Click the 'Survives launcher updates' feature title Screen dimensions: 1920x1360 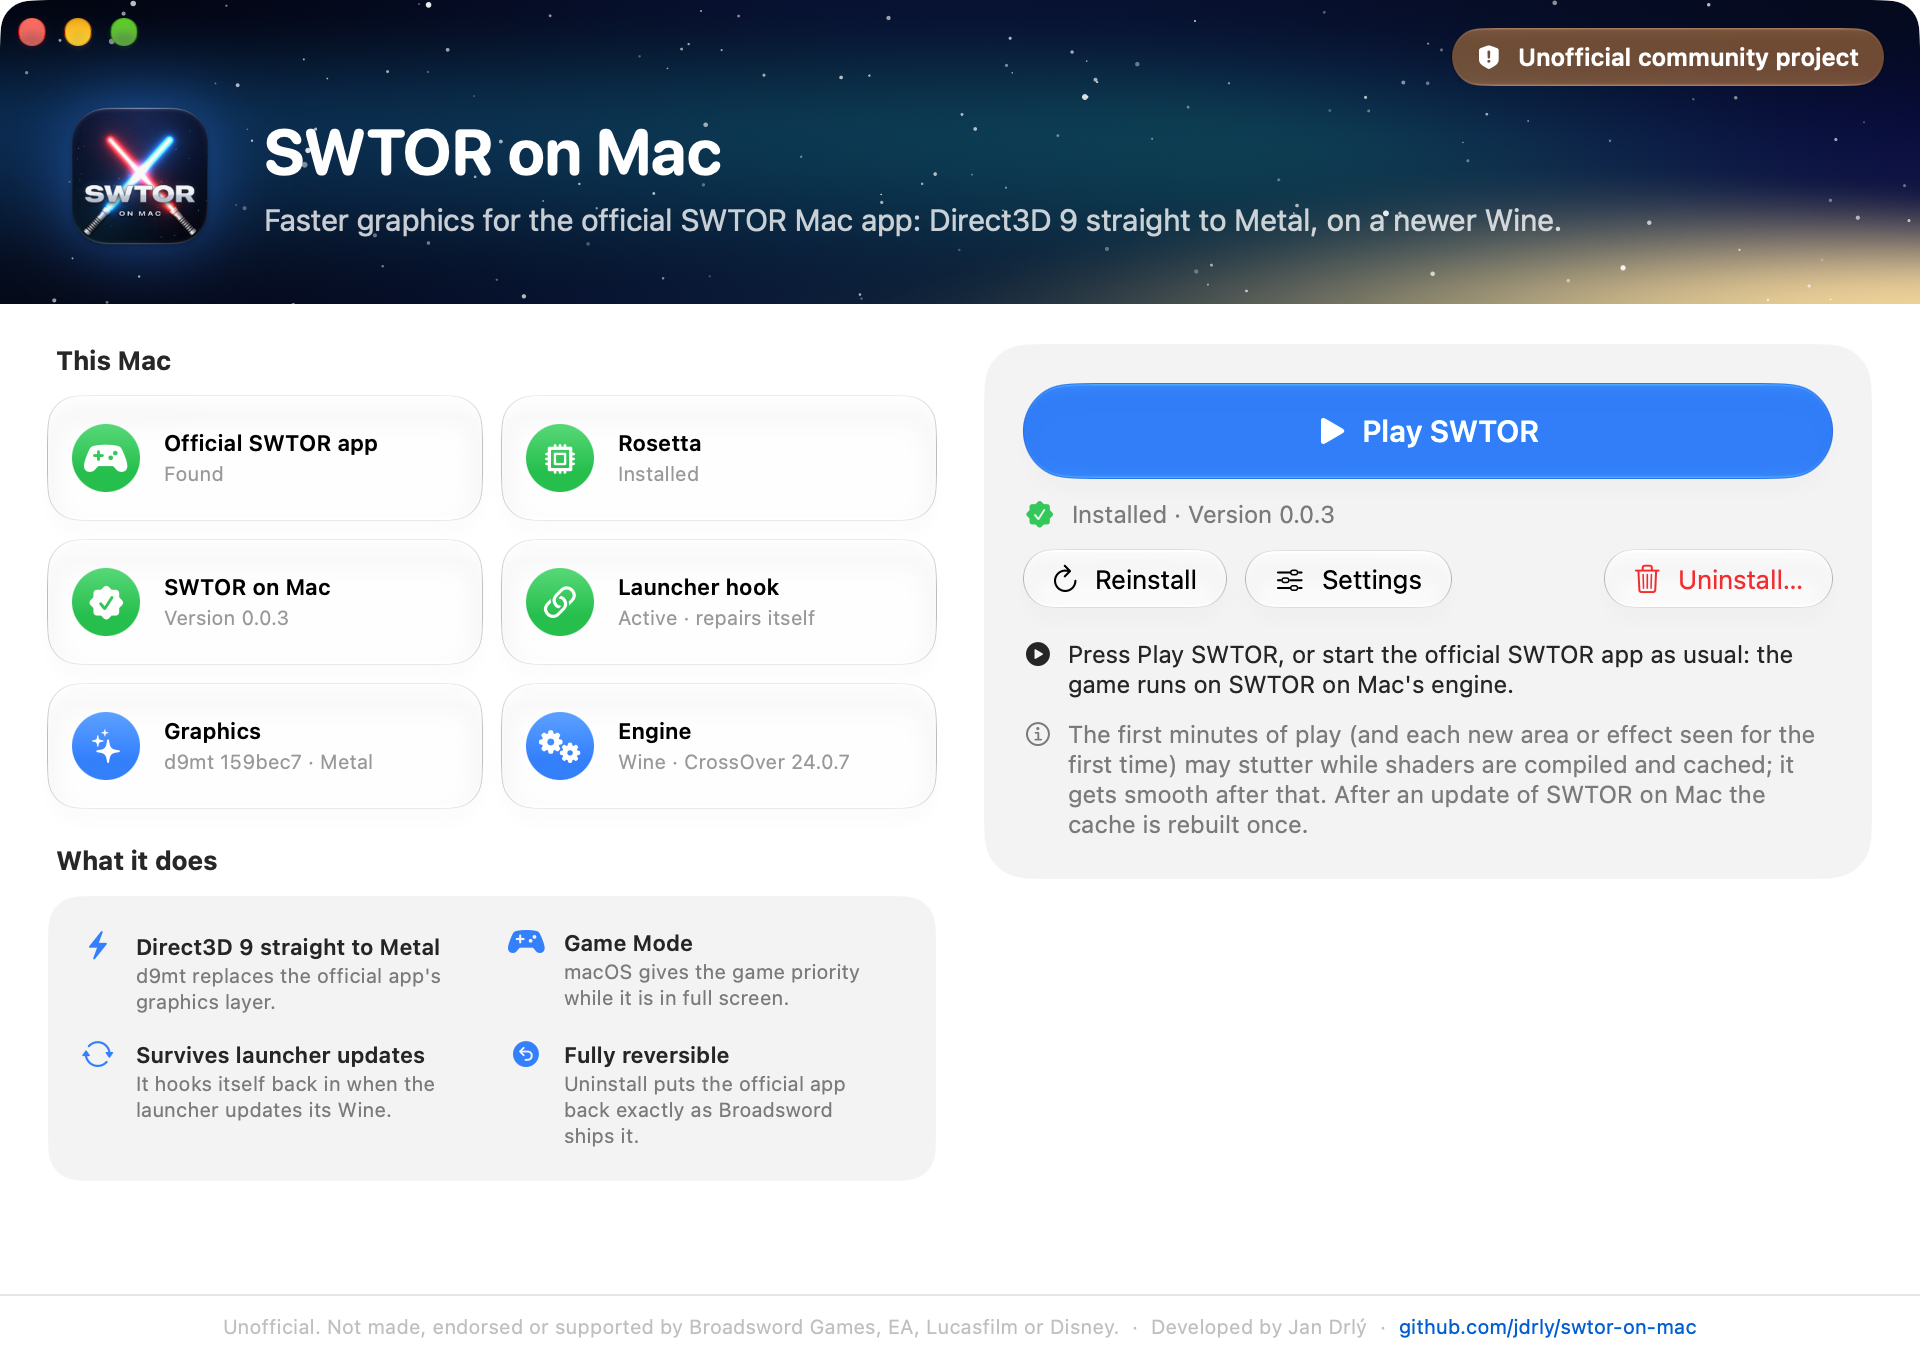[x=280, y=1055]
